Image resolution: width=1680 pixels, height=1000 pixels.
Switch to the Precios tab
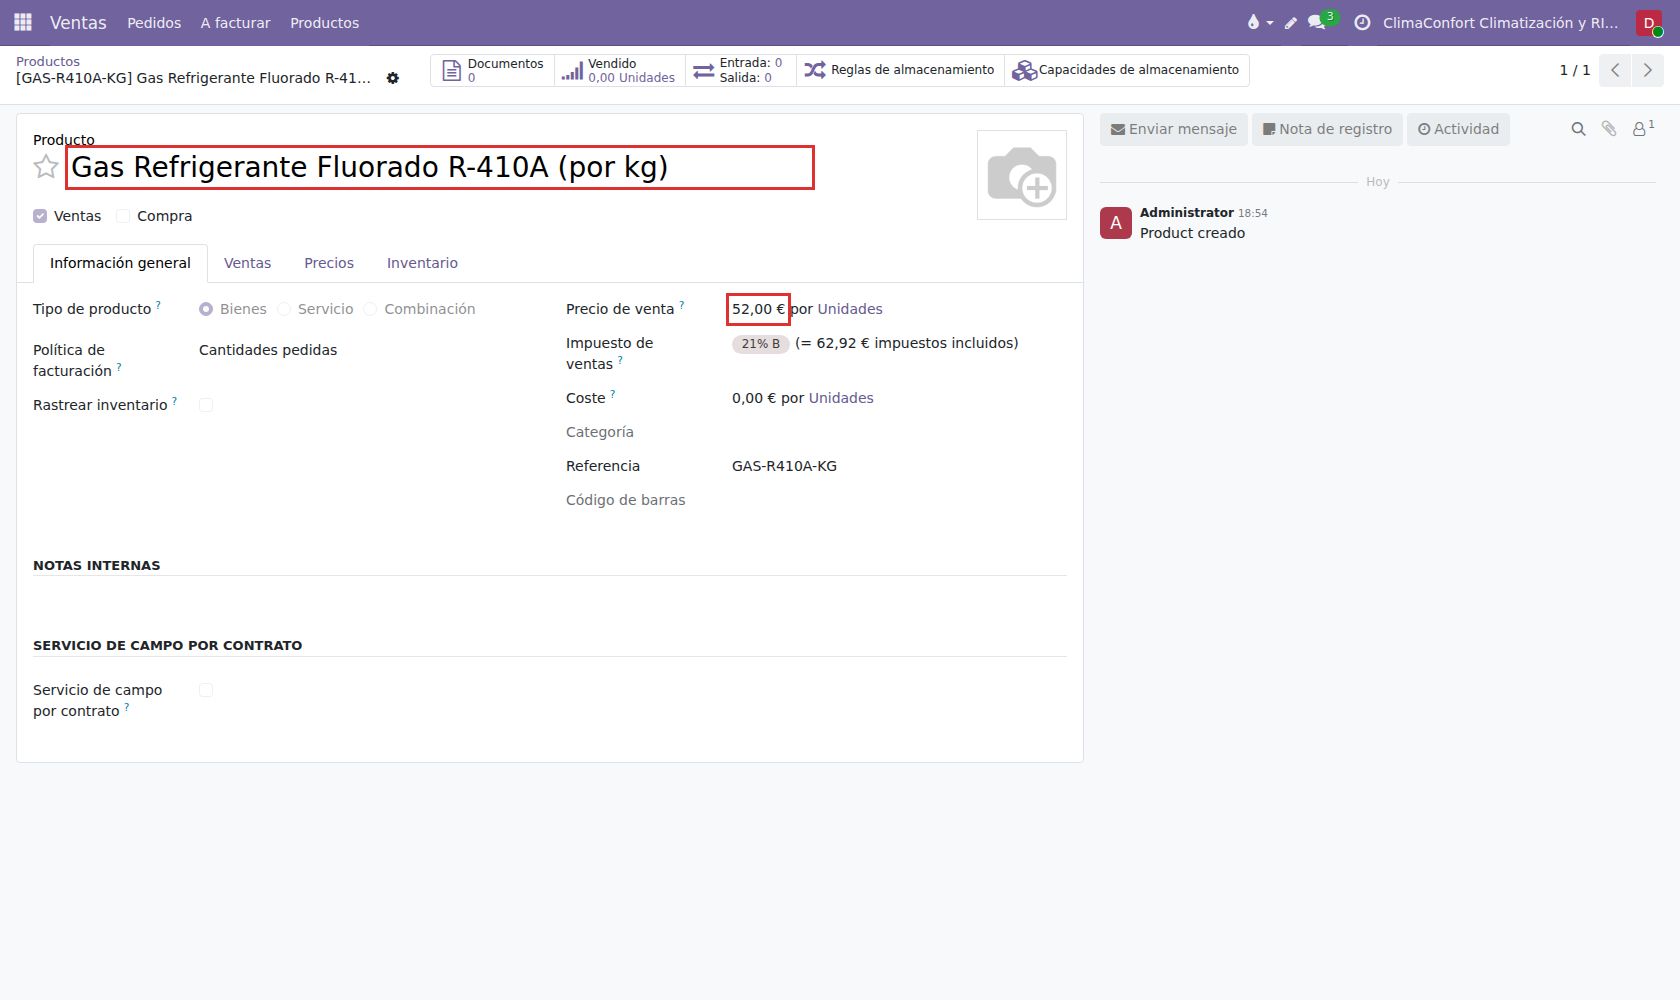(x=329, y=263)
